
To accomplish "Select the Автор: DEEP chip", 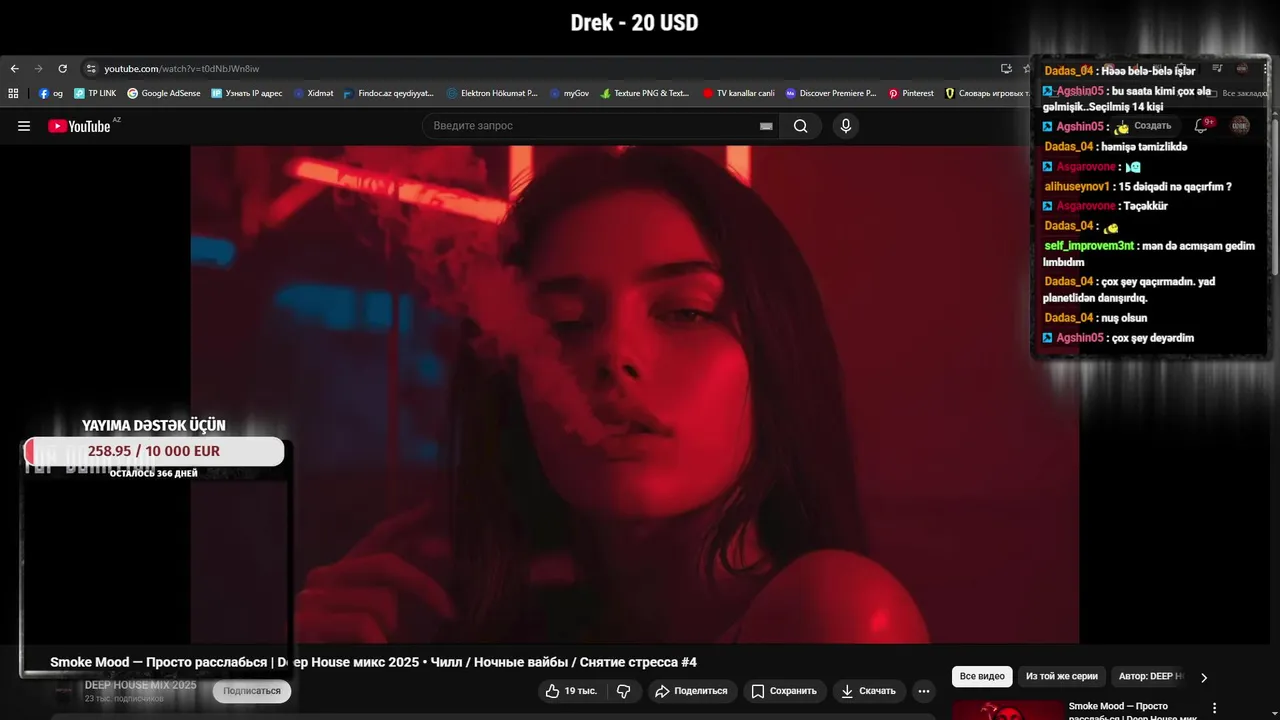I will pos(1147,677).
